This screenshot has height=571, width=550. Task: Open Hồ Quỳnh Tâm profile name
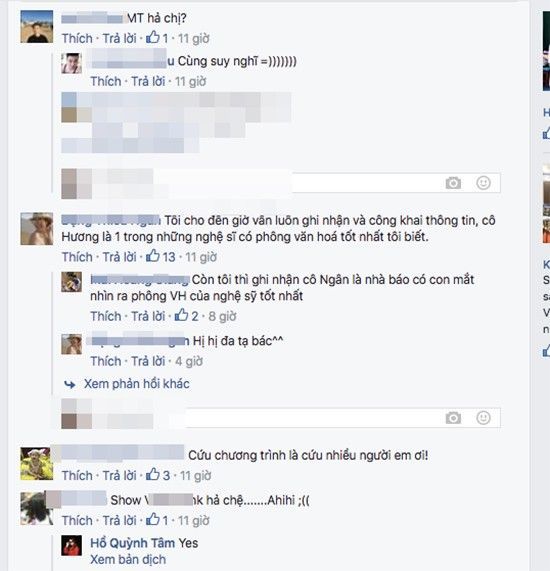(x=133, y=543)
